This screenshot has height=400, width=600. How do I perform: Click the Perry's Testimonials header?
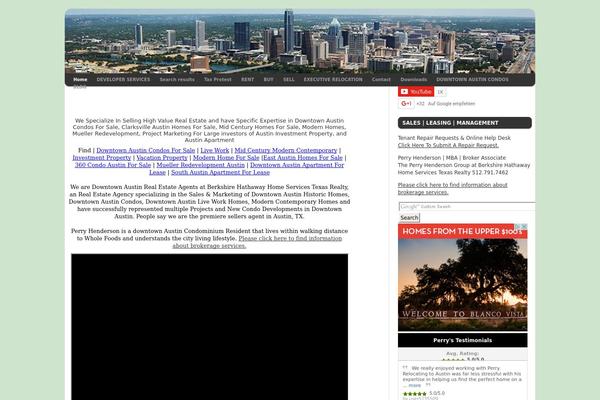tap(463, 340)
